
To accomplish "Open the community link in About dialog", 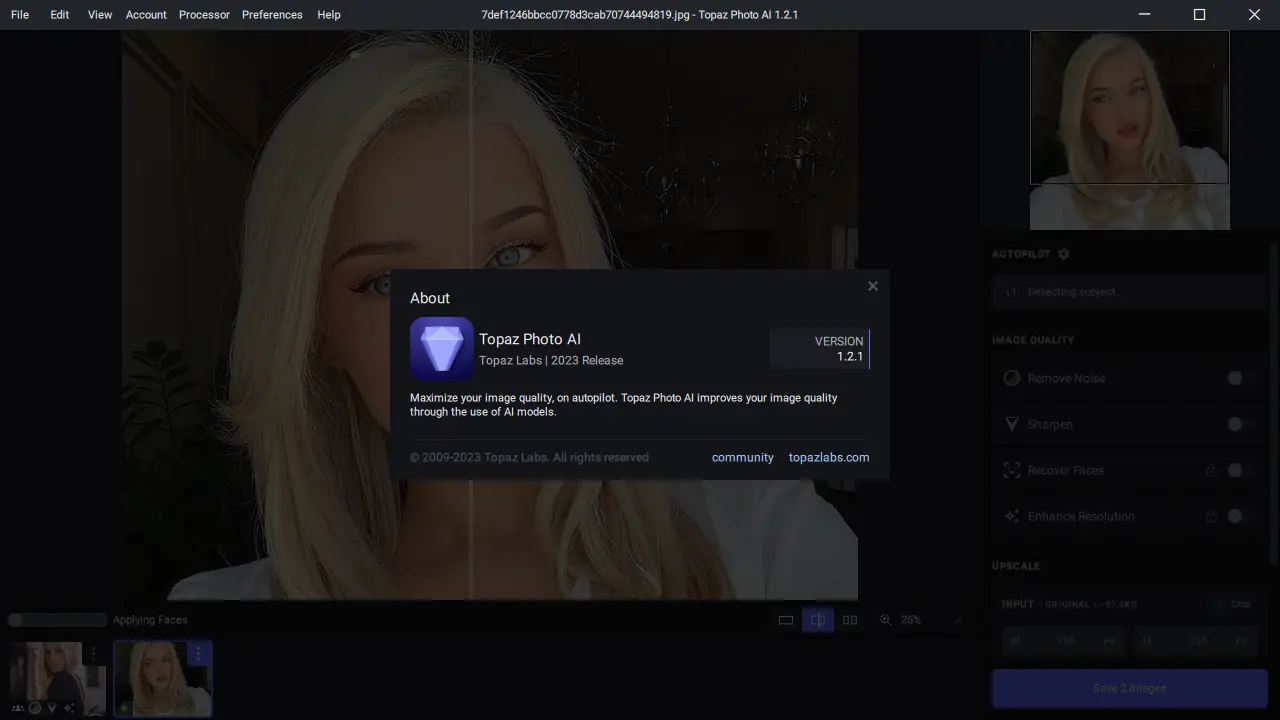I will [x=743, y=457].
